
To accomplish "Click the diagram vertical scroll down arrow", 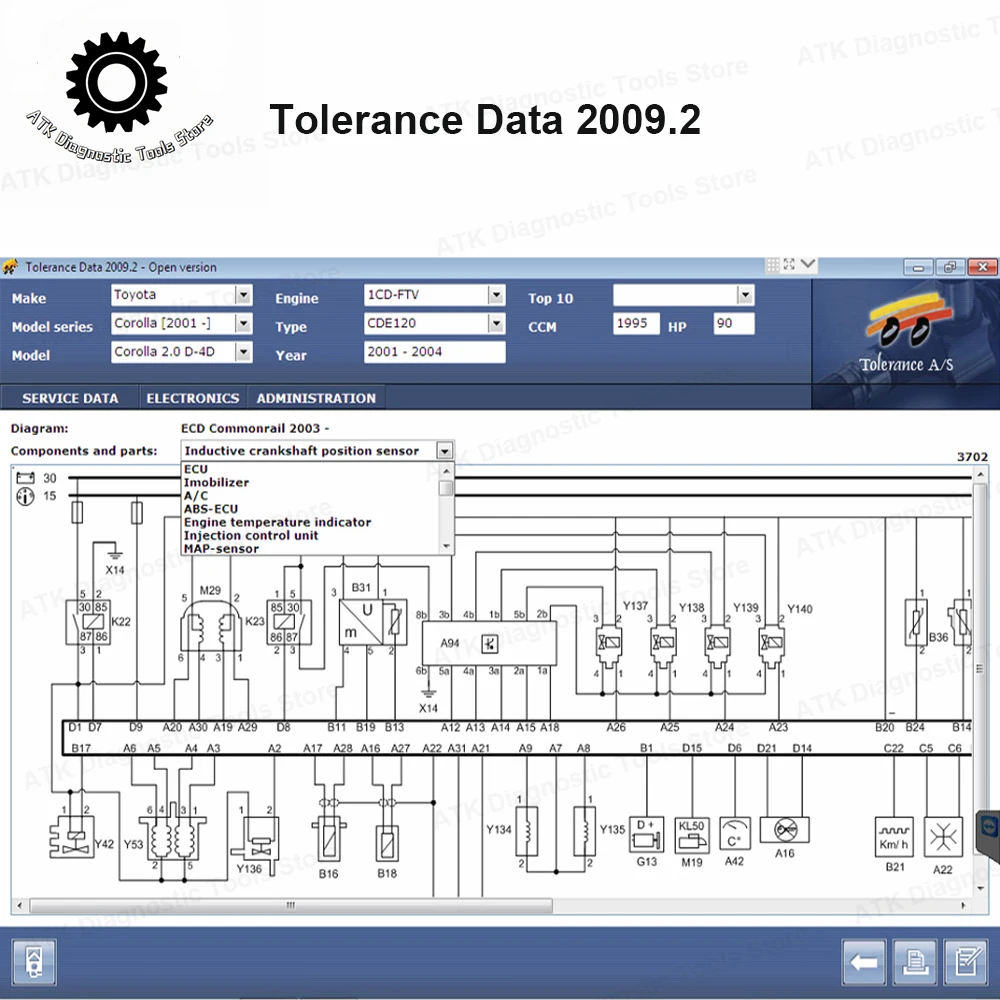I will click(980, 888).
